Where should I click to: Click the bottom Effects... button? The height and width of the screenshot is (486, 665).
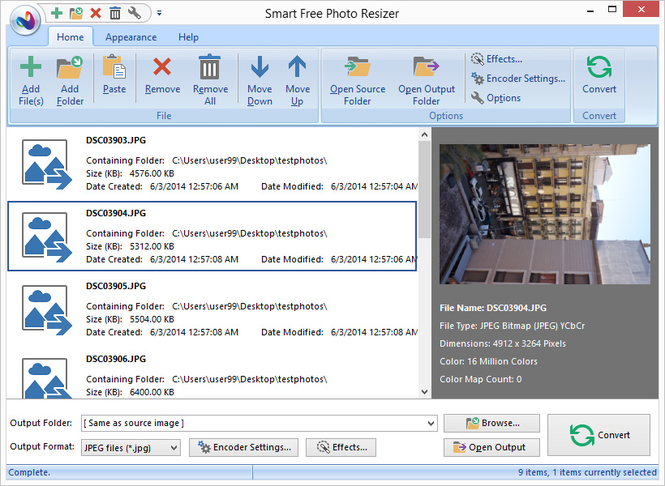pyautogui.click(x=341, y=447)
